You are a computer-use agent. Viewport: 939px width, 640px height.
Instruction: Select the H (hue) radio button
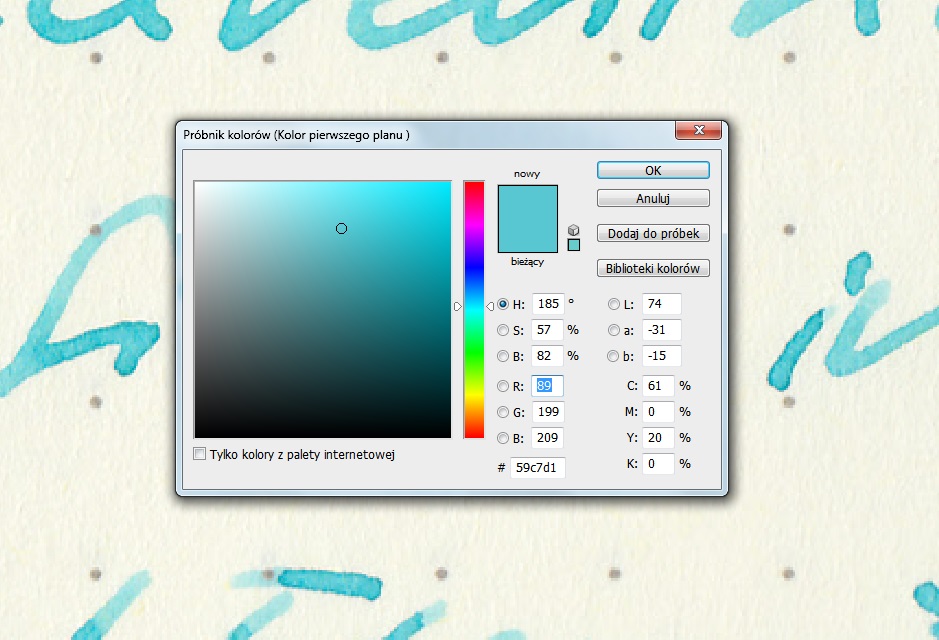[x=503, y=304]
